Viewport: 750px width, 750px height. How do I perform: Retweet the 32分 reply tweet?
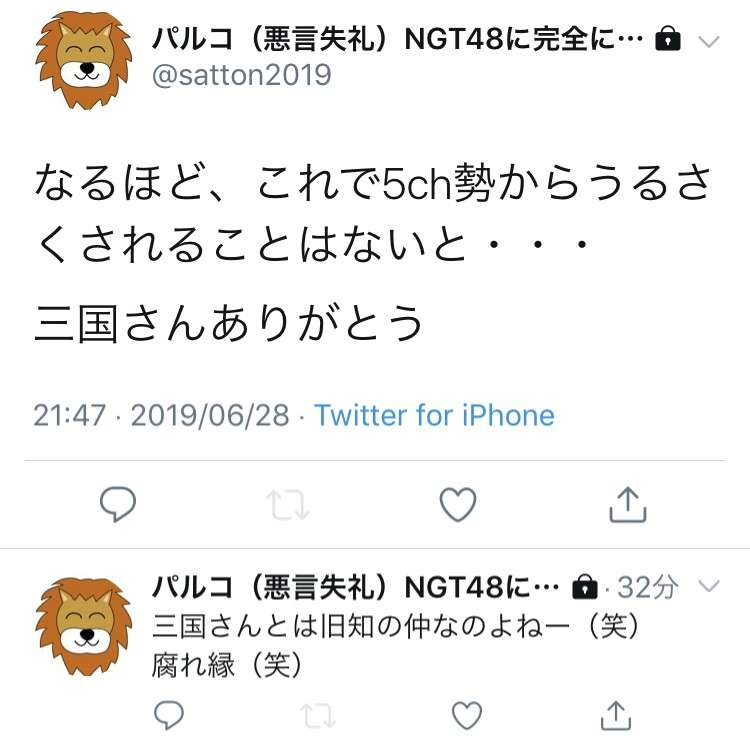318,716
